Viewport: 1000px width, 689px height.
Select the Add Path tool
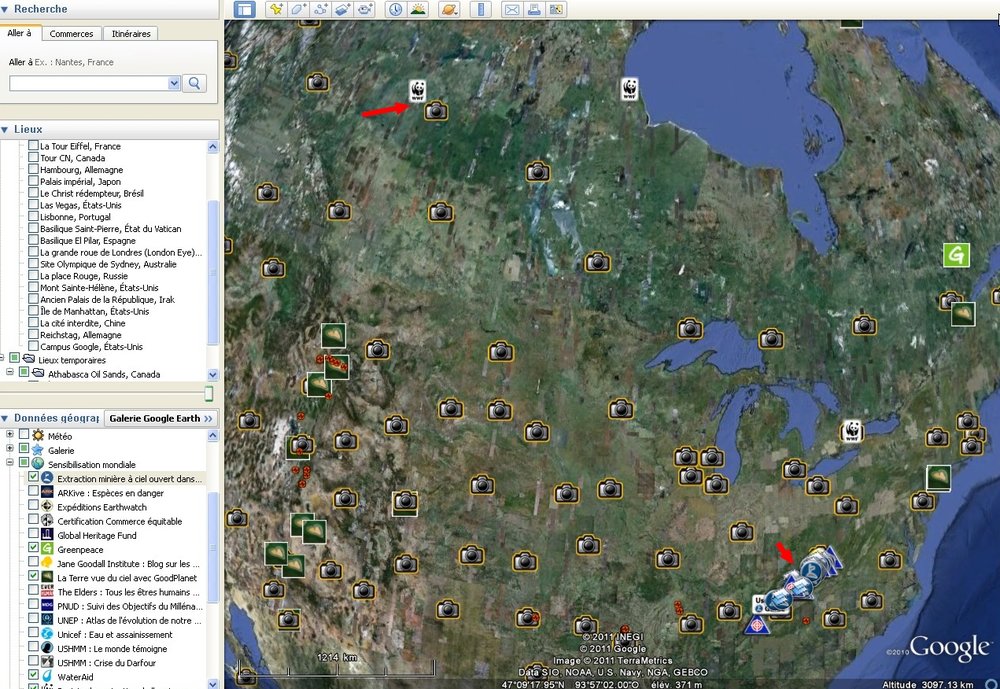point(320,9)
